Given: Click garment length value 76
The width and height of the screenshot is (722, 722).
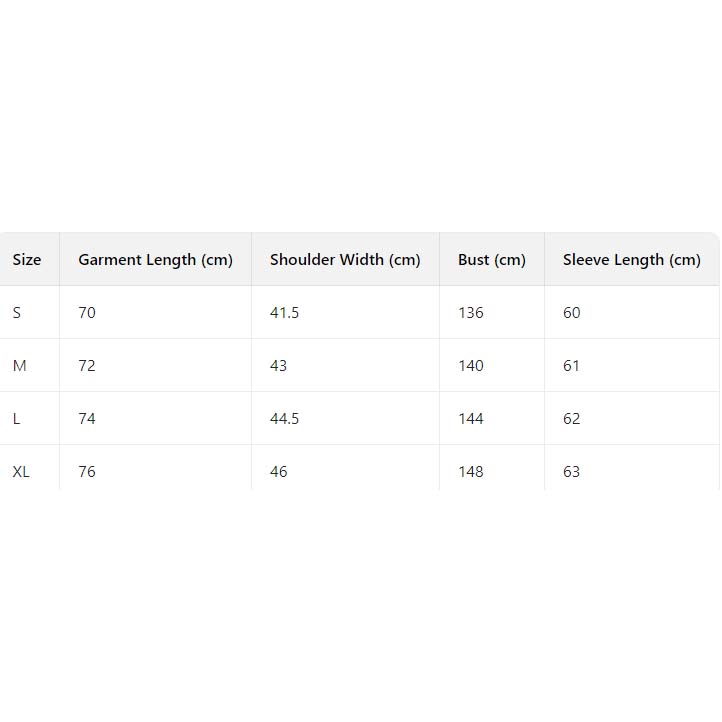Looking at the screenshot, I should (x=87, y=472).
